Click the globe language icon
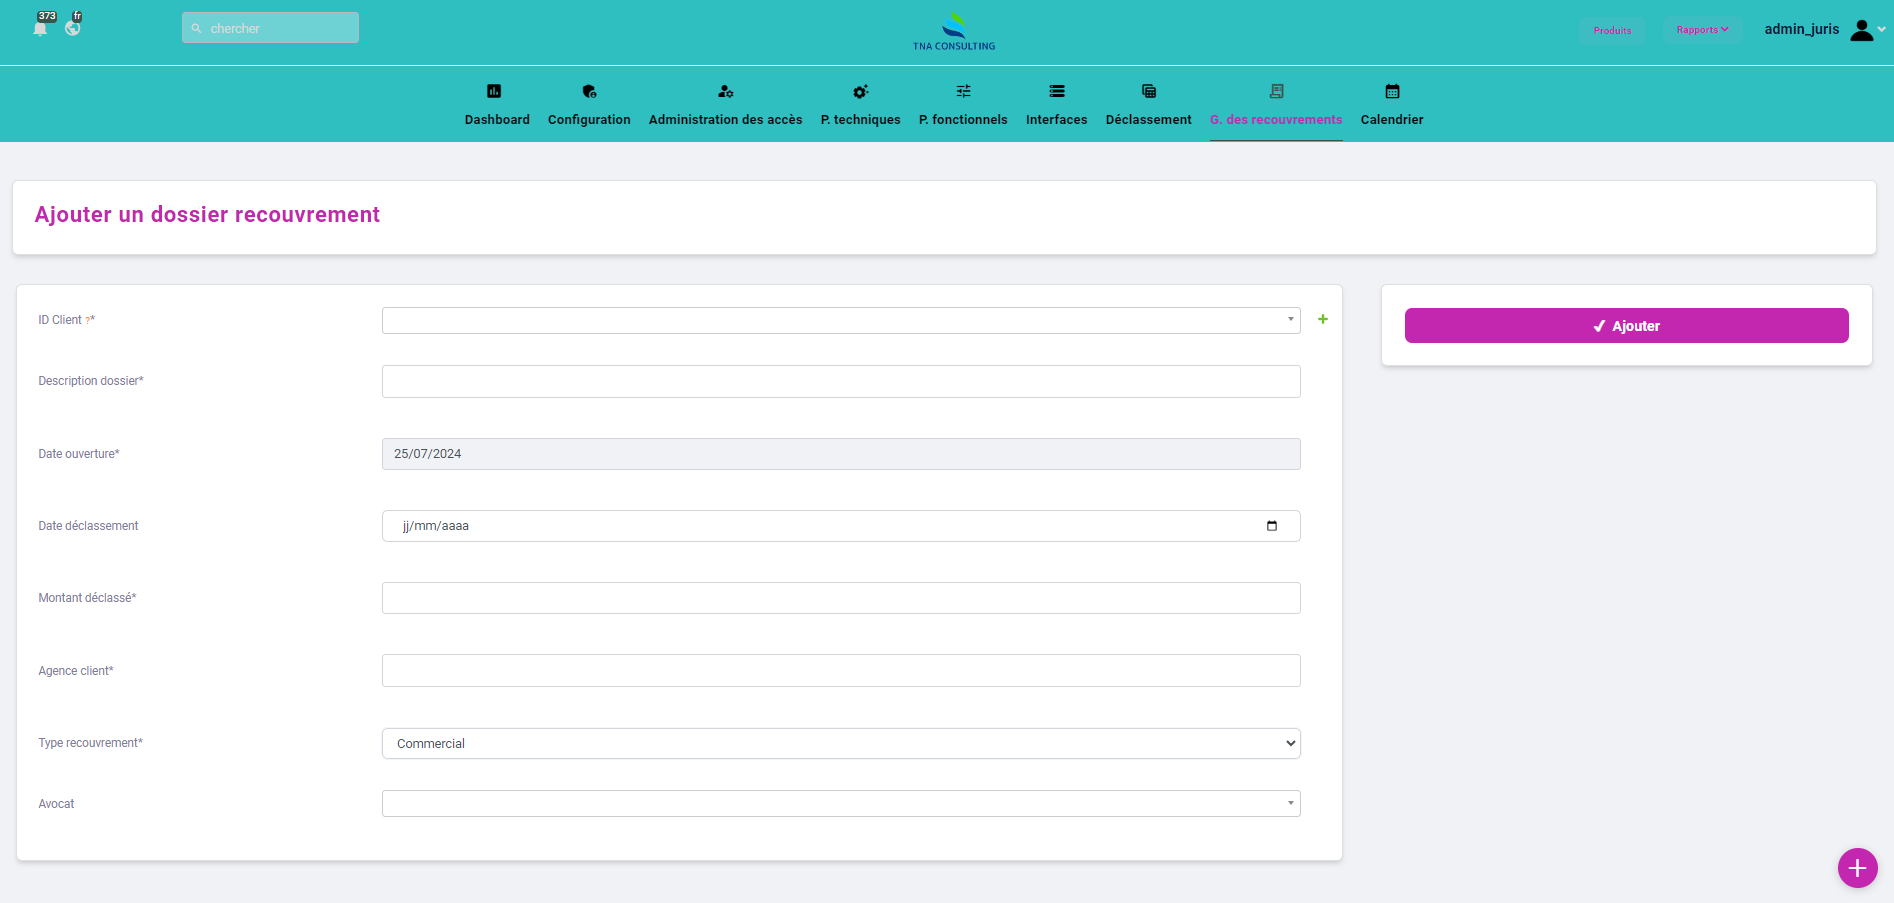 pyautogui.click(x=73, y=28)
